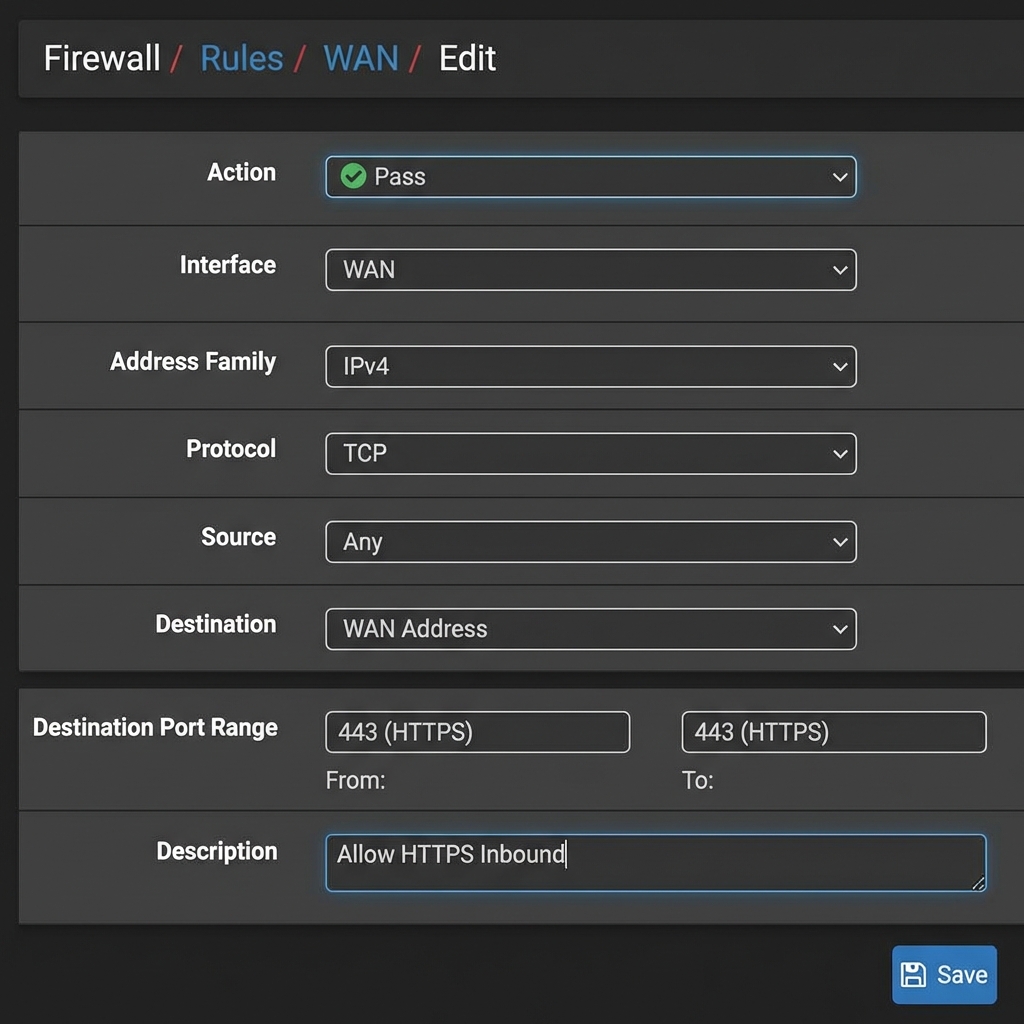Open the Action dropdown showing Pass
Image resolution: width=1024 pixels, height=1024 pixels.
tap(590, 176)
